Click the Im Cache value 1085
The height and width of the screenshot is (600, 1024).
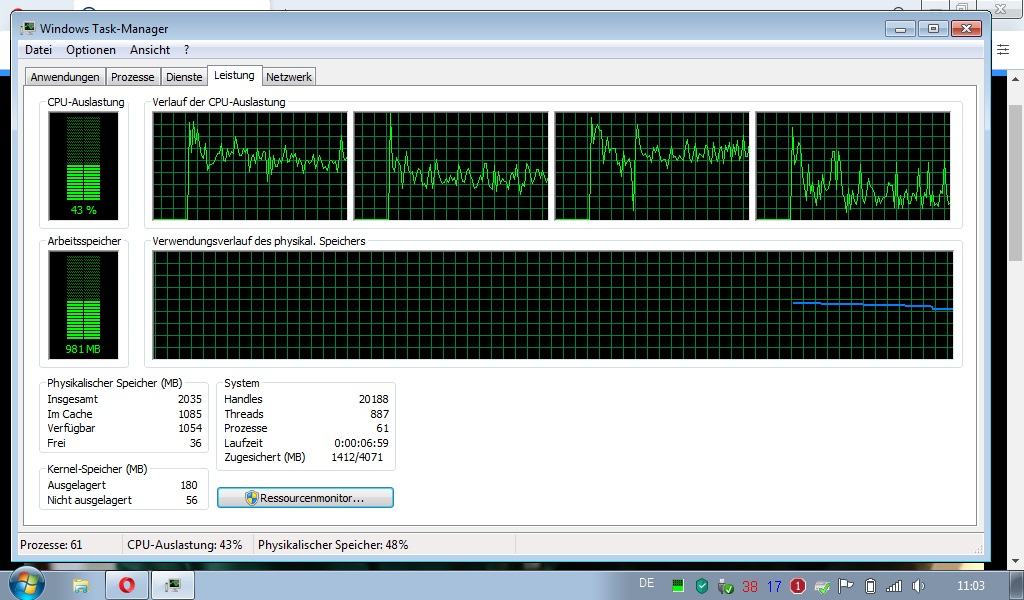(x=189, y=414)
